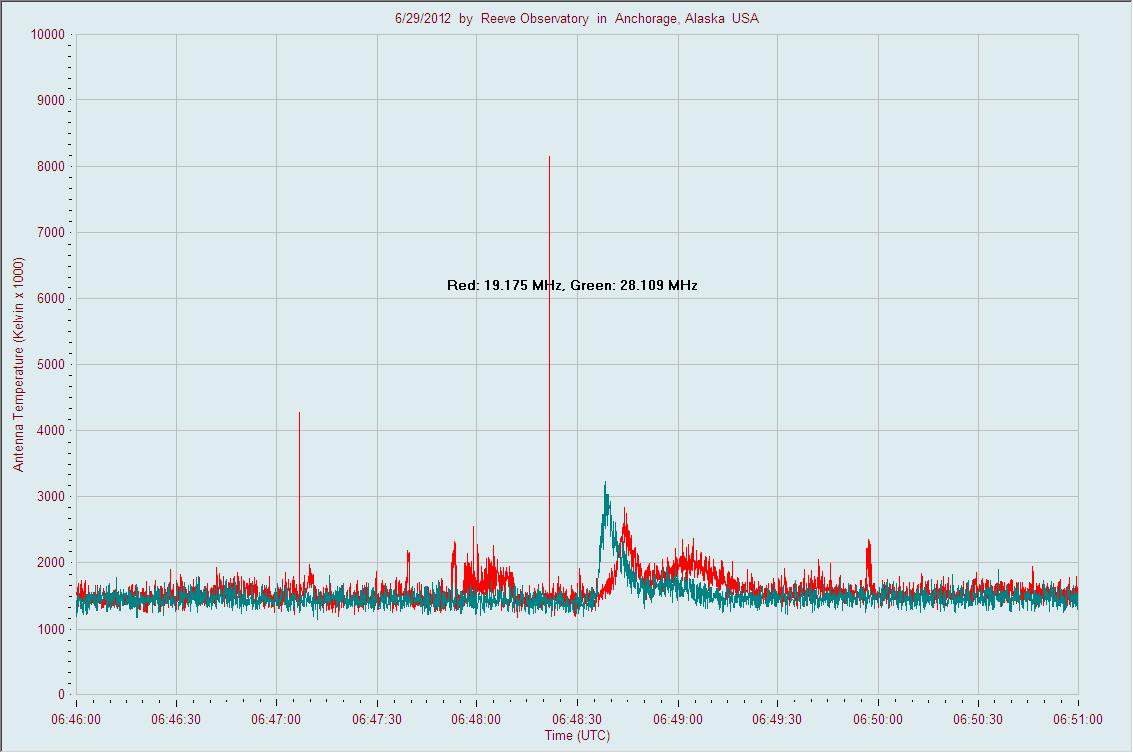Image resolution: width=1133 pixels, height=753 pixels.
Task: Click the 06:48:30 time label
Action: pyautogui.click(x=577, y=719)
